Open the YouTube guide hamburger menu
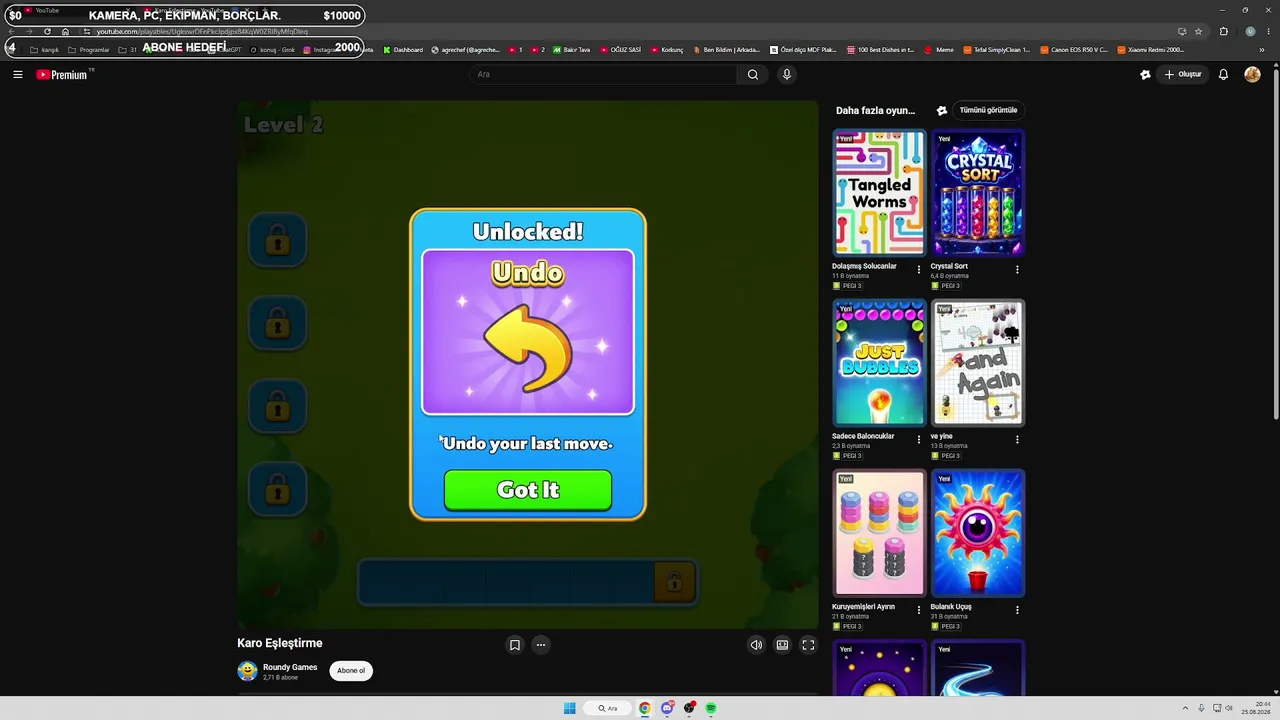 click(18, 74)
